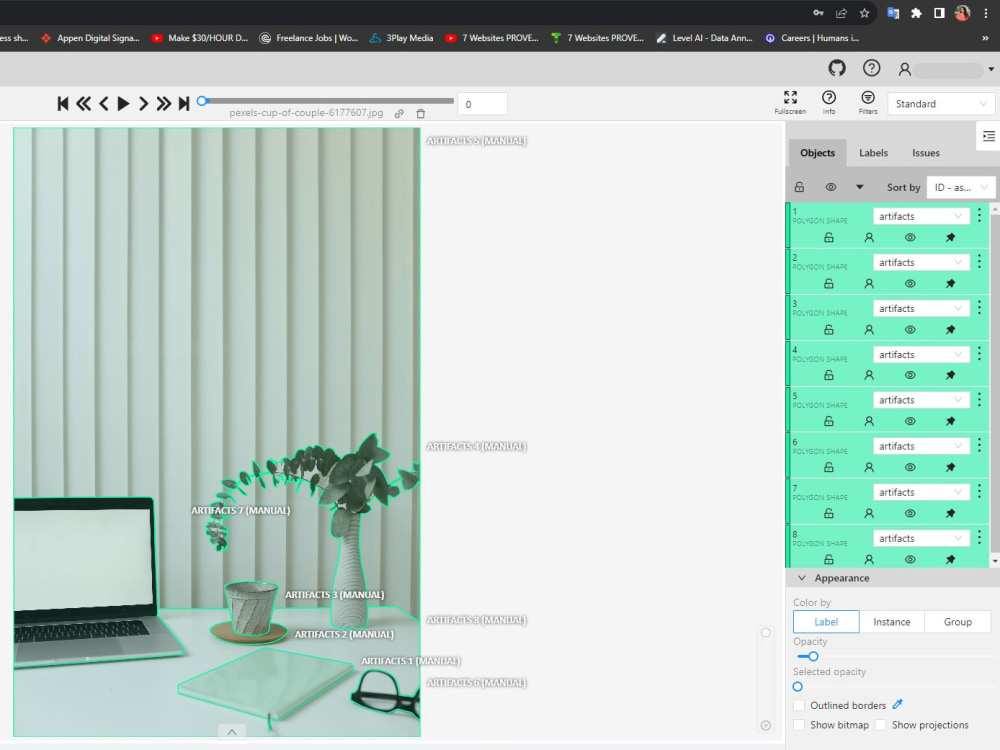
Task: Open the user menu dropdown arrow
Action: [x=991, y=69]
